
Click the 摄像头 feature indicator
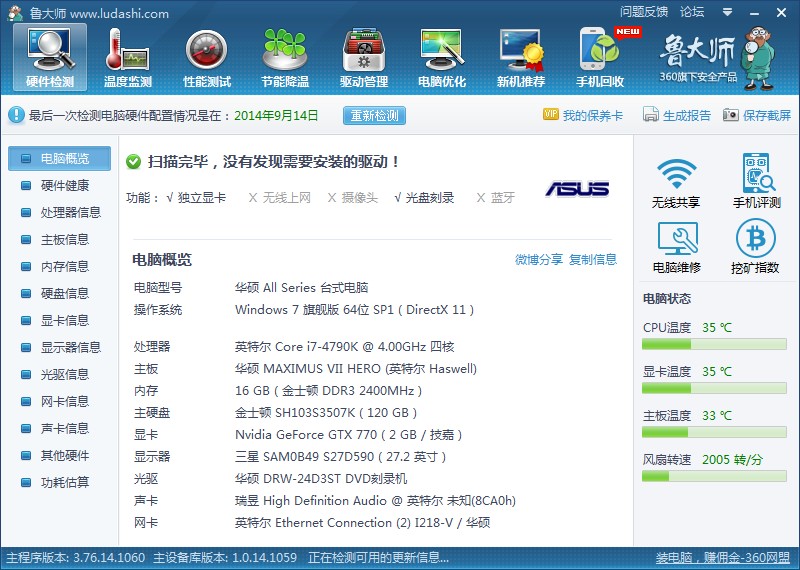(353, 198)
